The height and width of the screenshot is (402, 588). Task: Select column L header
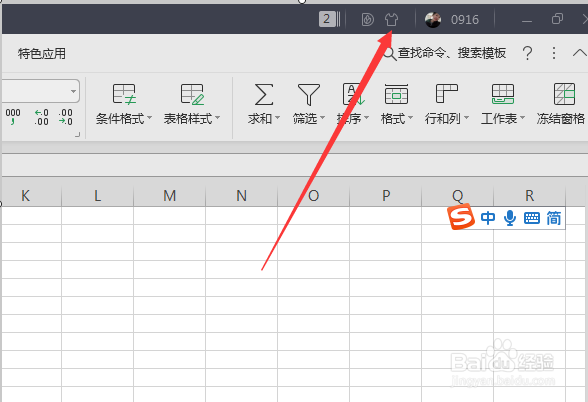(98, 196)
